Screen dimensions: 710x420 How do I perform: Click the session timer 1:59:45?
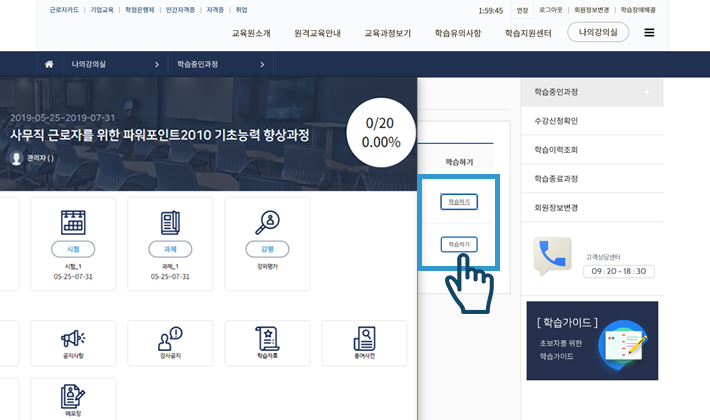490,10
